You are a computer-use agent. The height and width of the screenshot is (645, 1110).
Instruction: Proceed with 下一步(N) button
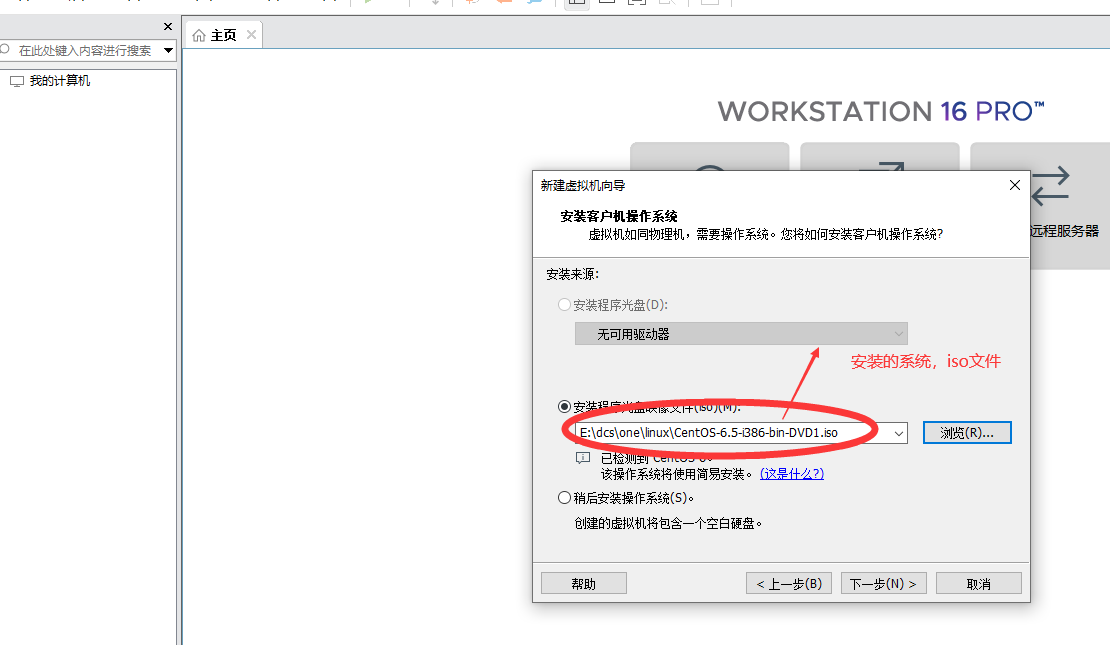[883, 583]
